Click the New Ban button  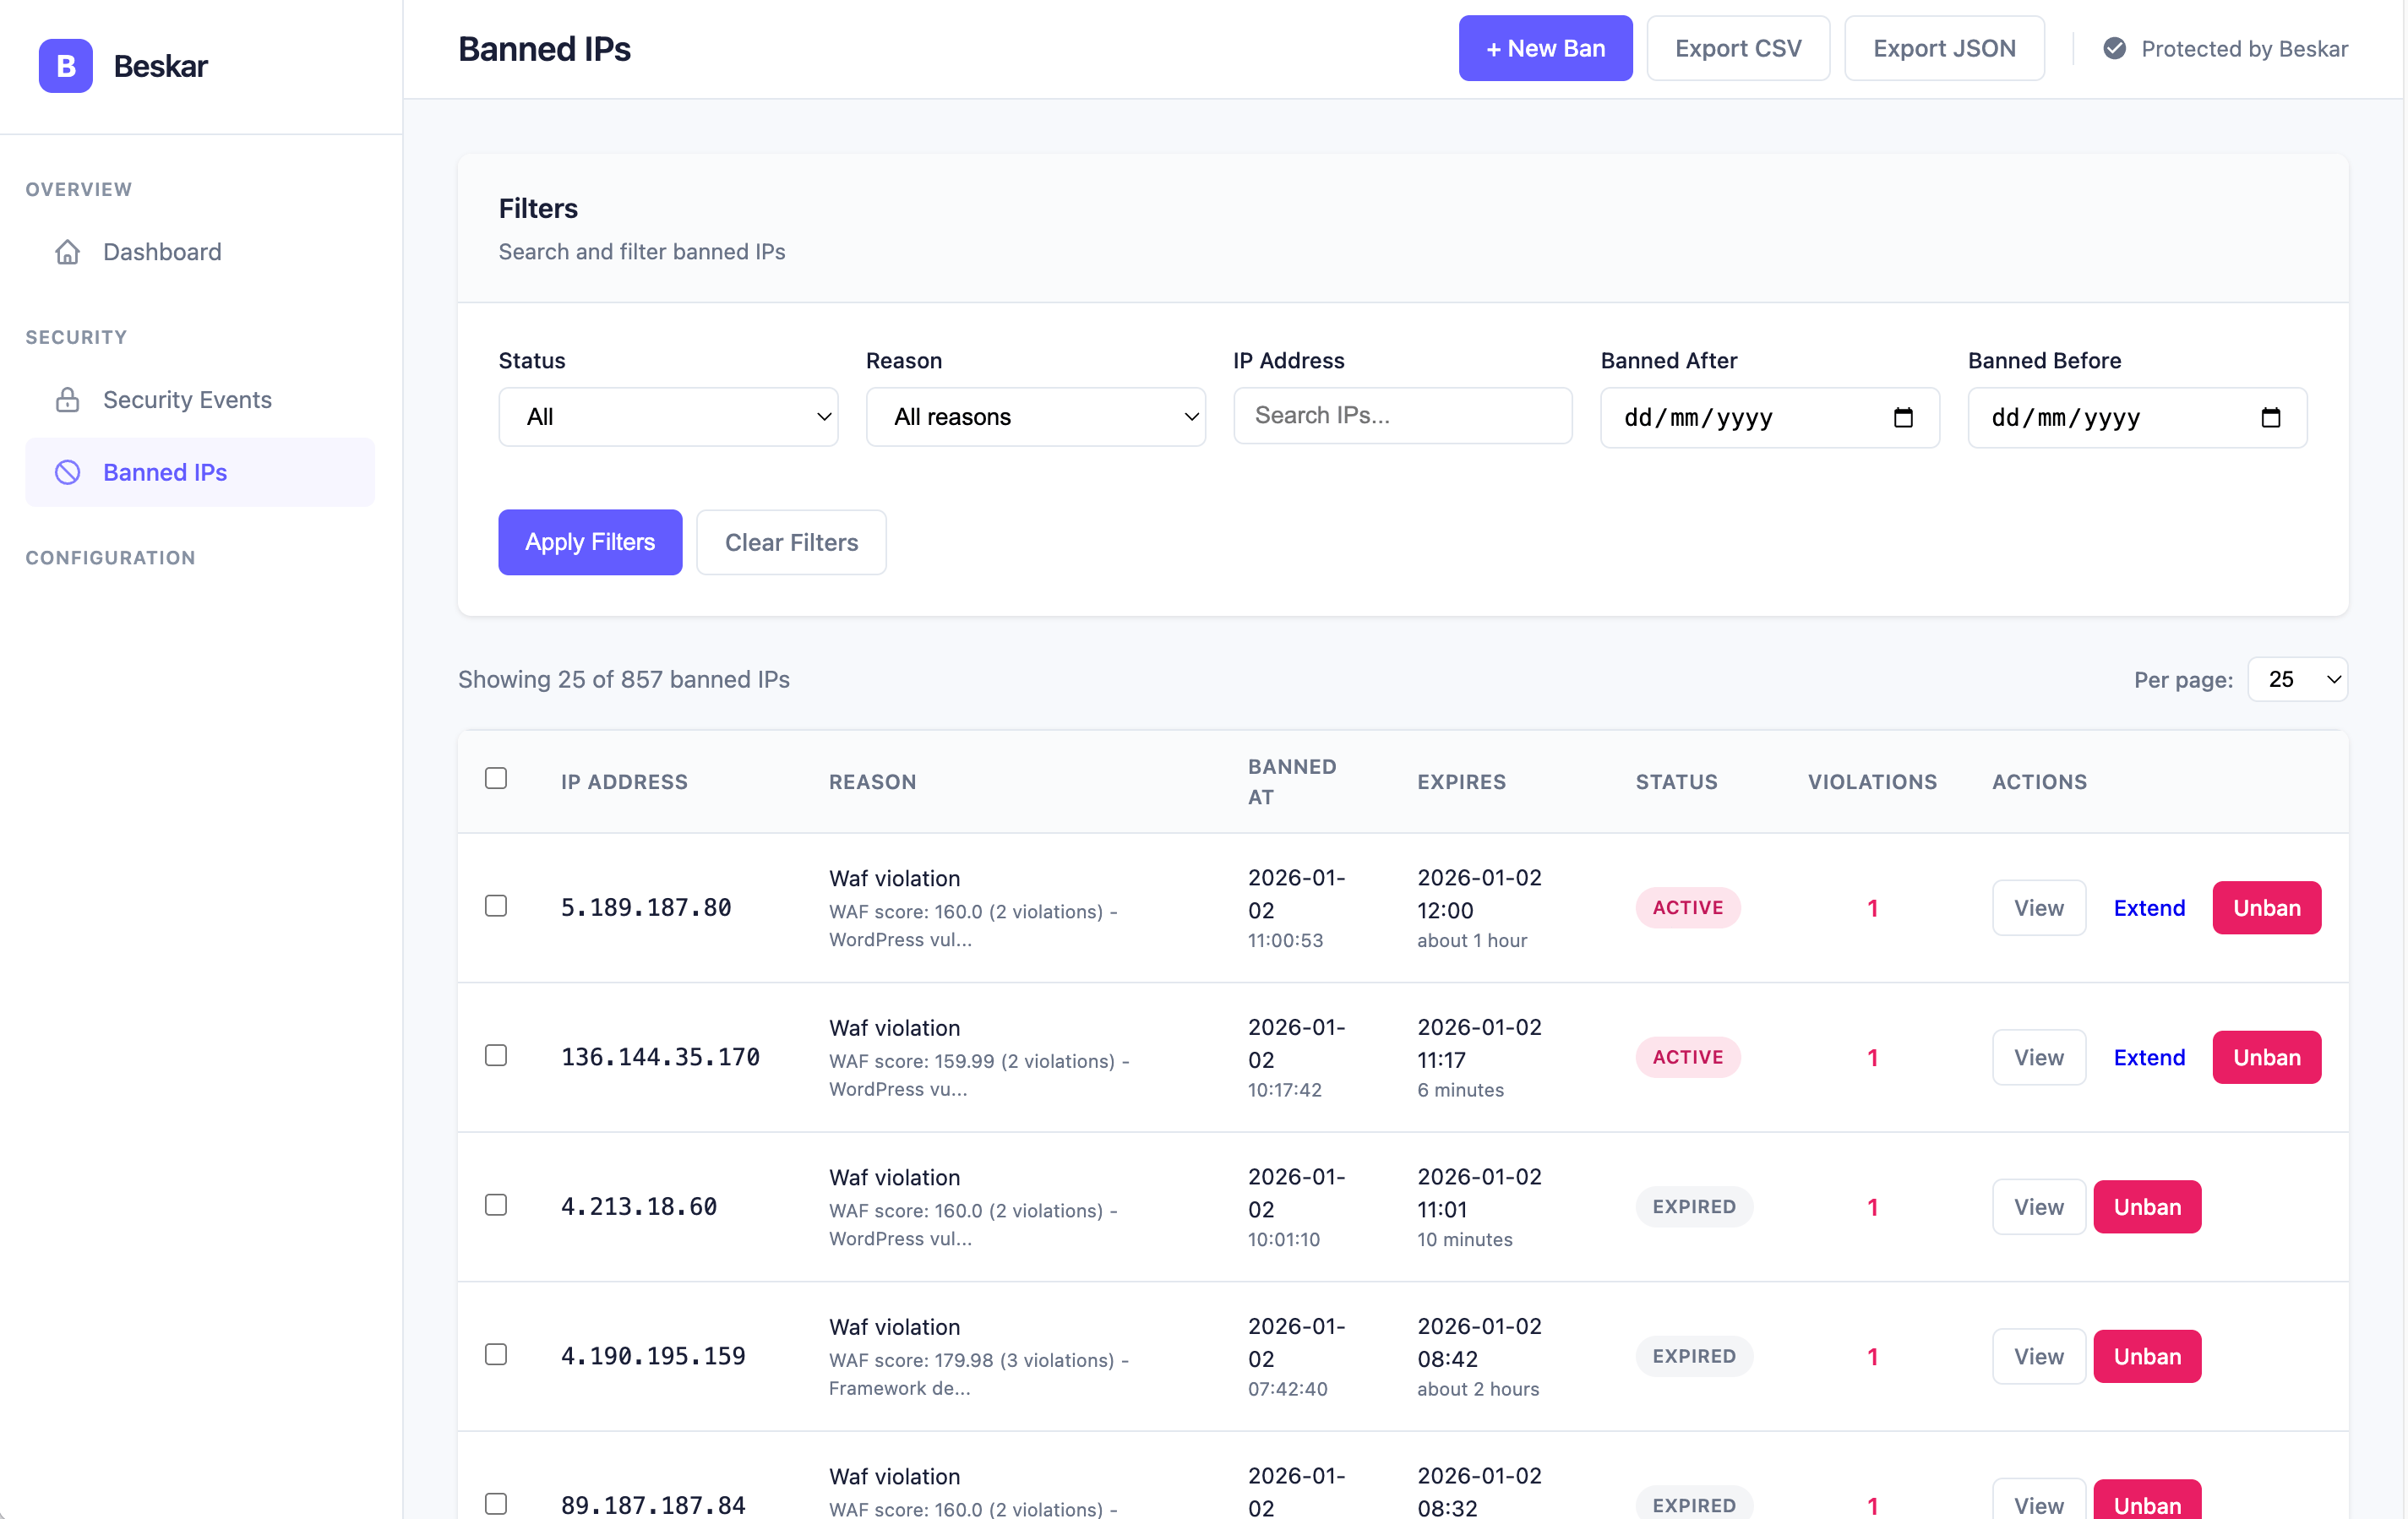(x=1545, y=47)
